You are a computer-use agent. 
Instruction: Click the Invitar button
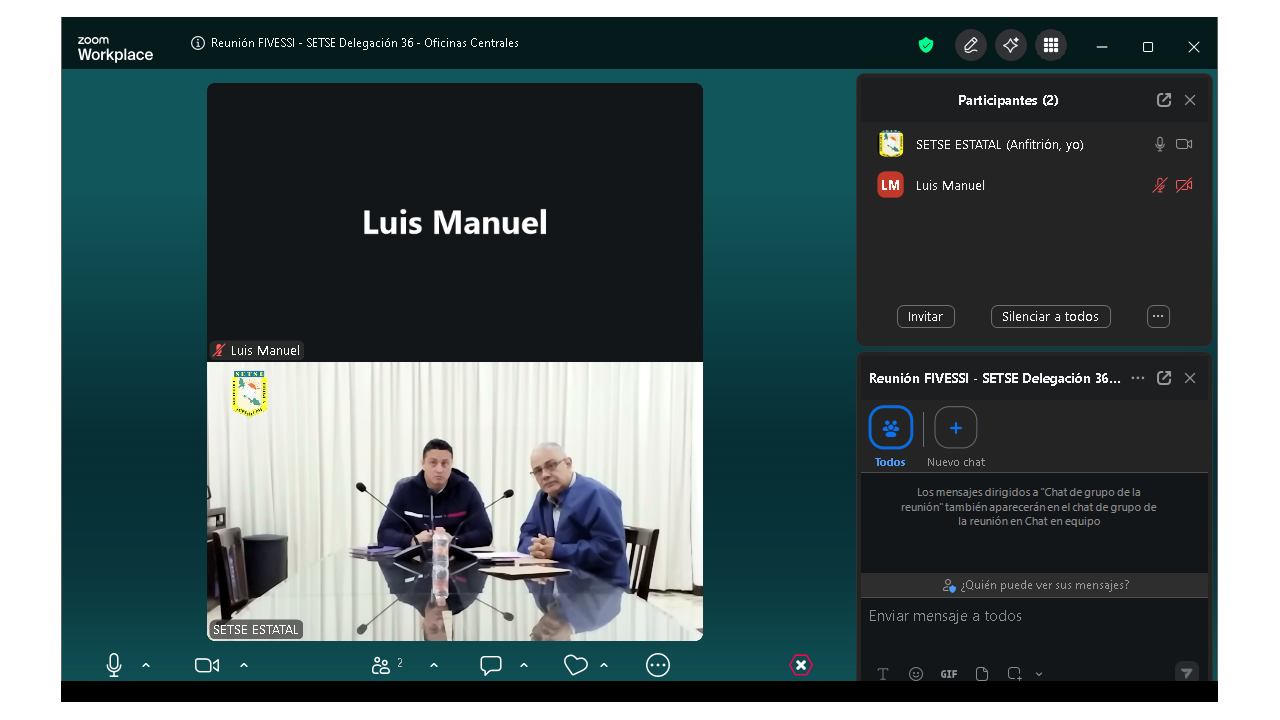pos(925,316)
